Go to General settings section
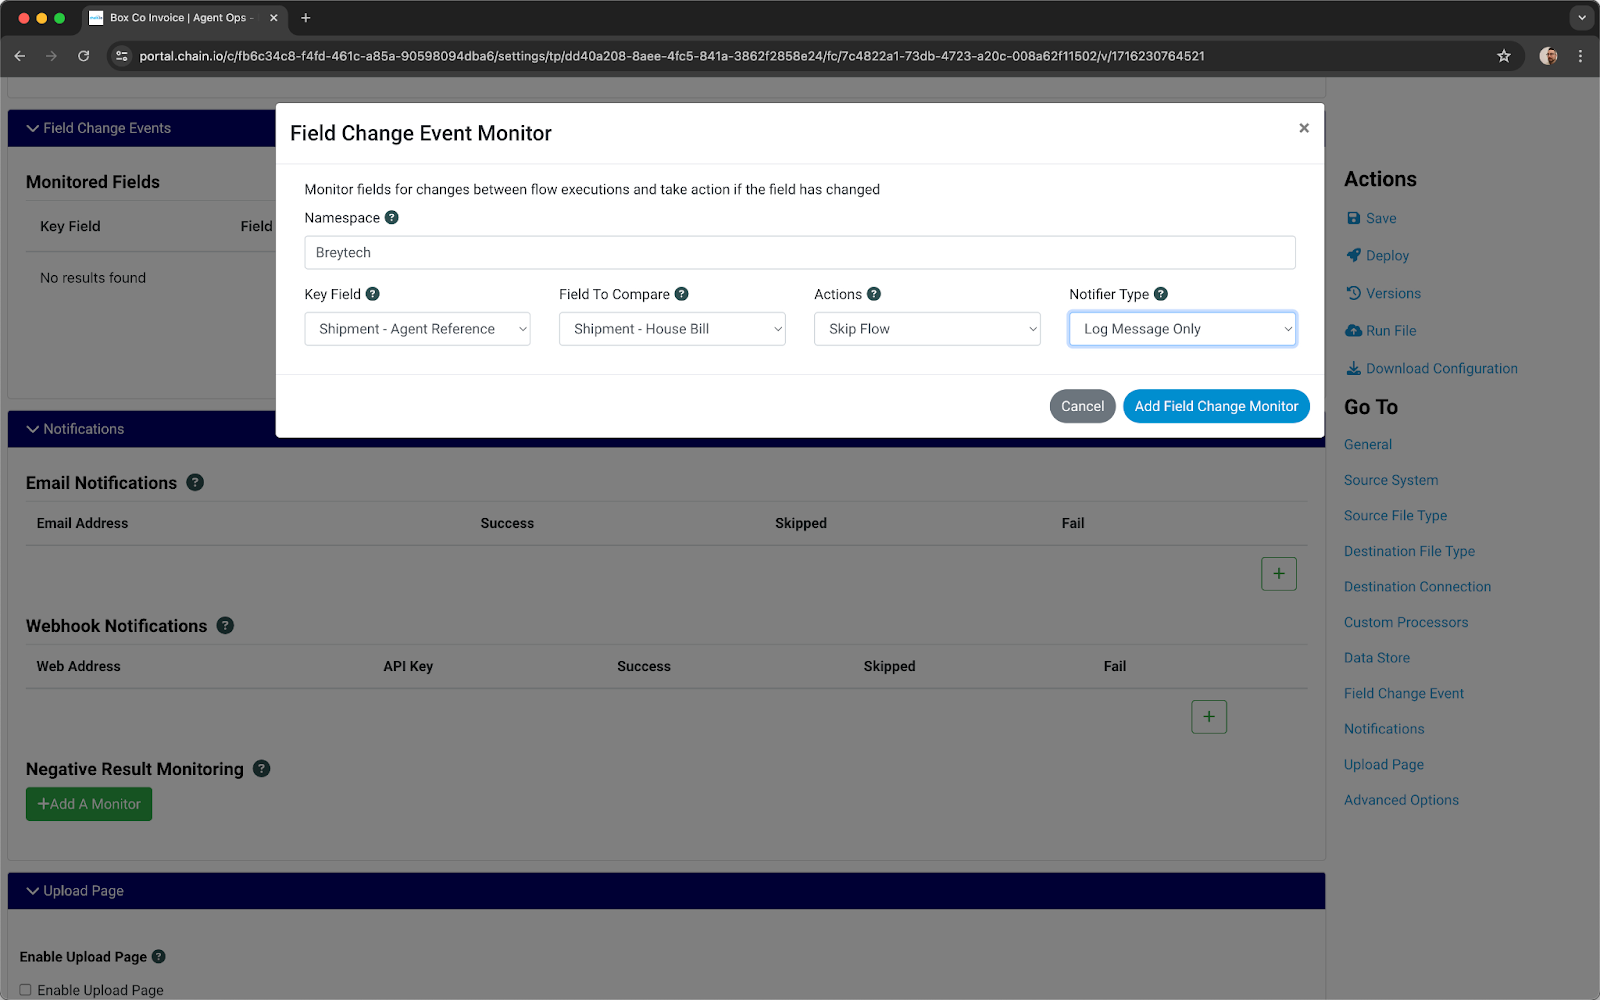Screen dimensions: 1600x1000 coord(1368,445)
